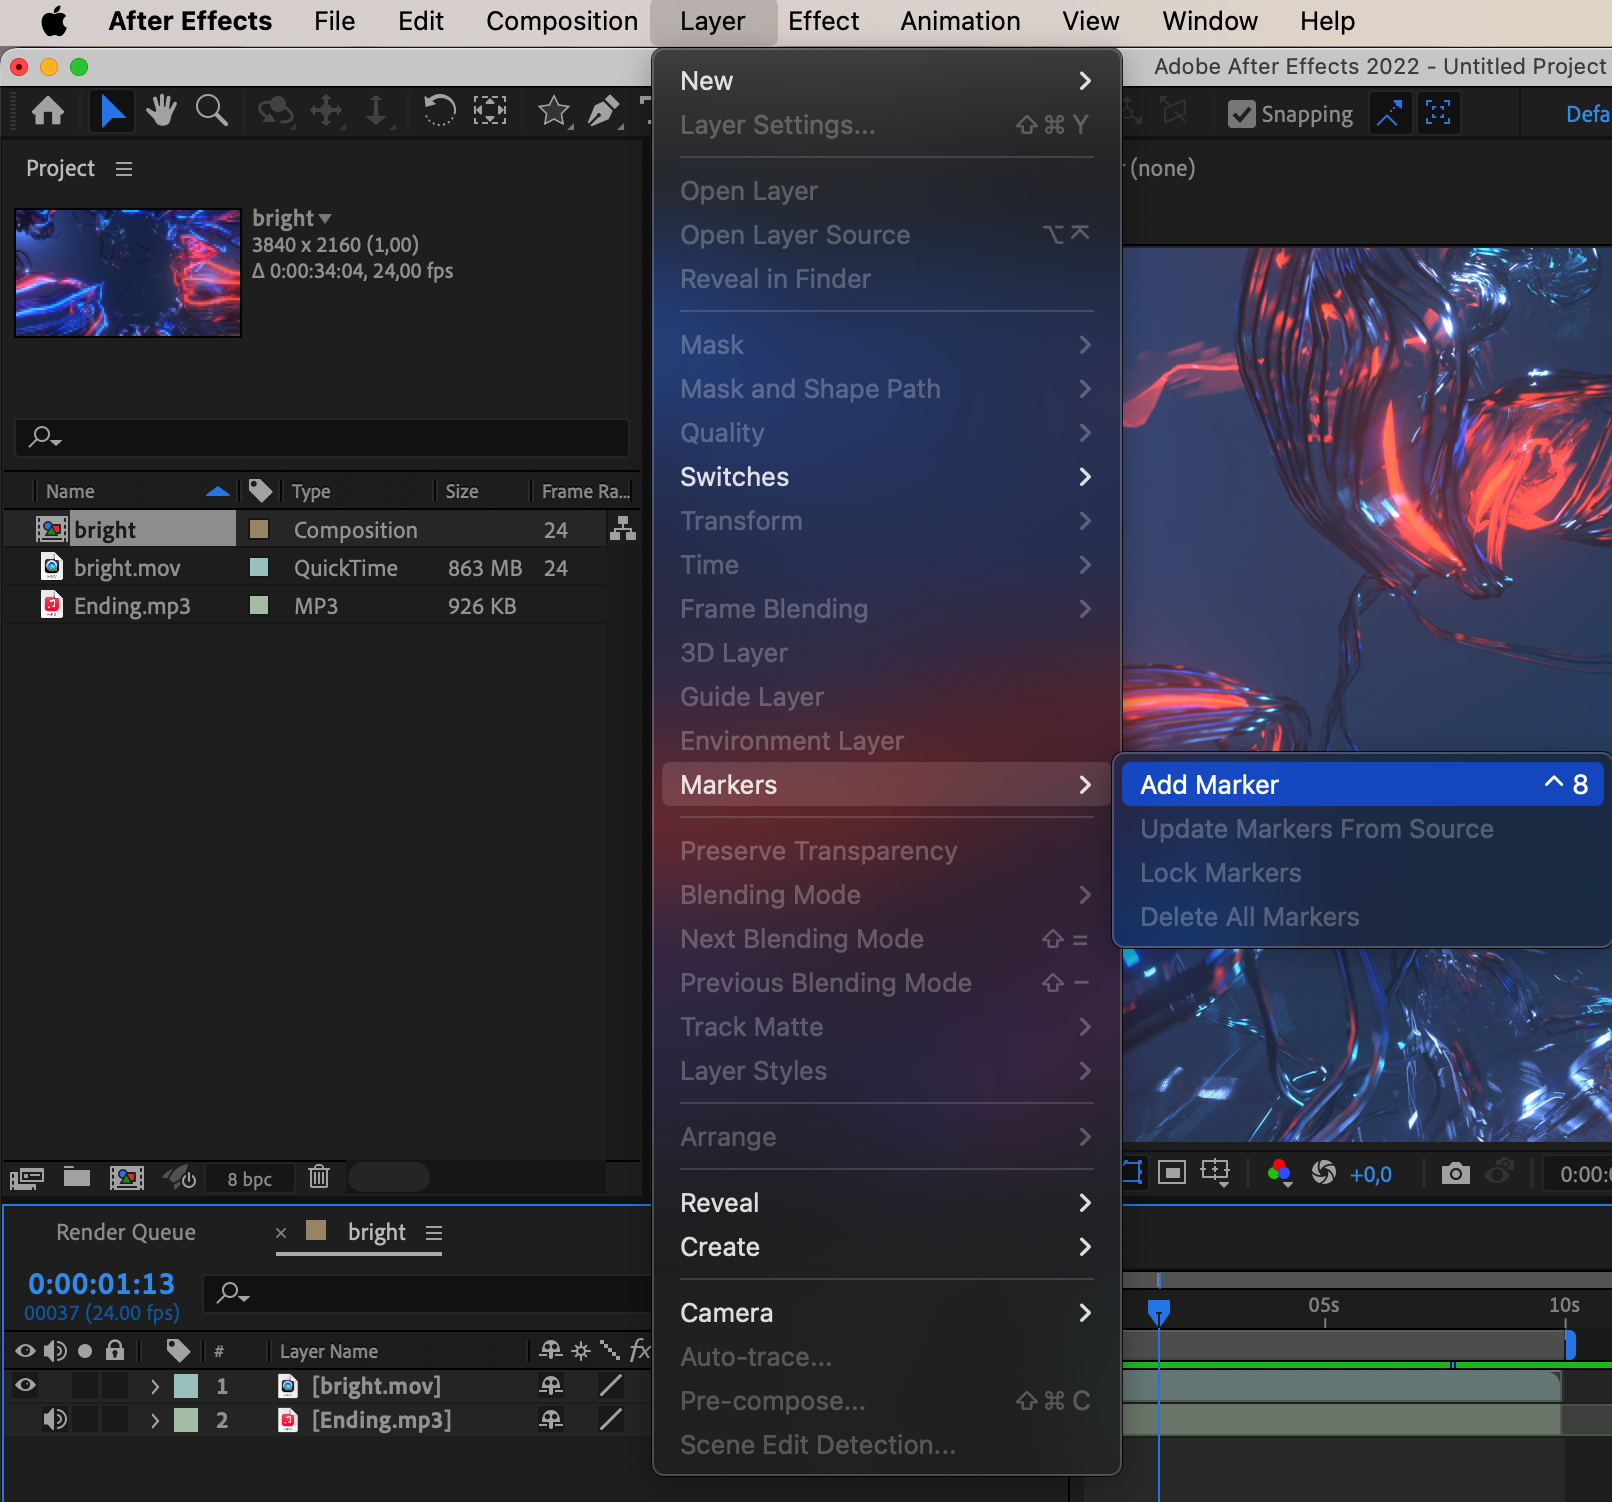Click the label color swatch of bright.mov layer
This screenshot has width=1612, height=1502.
(x=186, y=1386)
